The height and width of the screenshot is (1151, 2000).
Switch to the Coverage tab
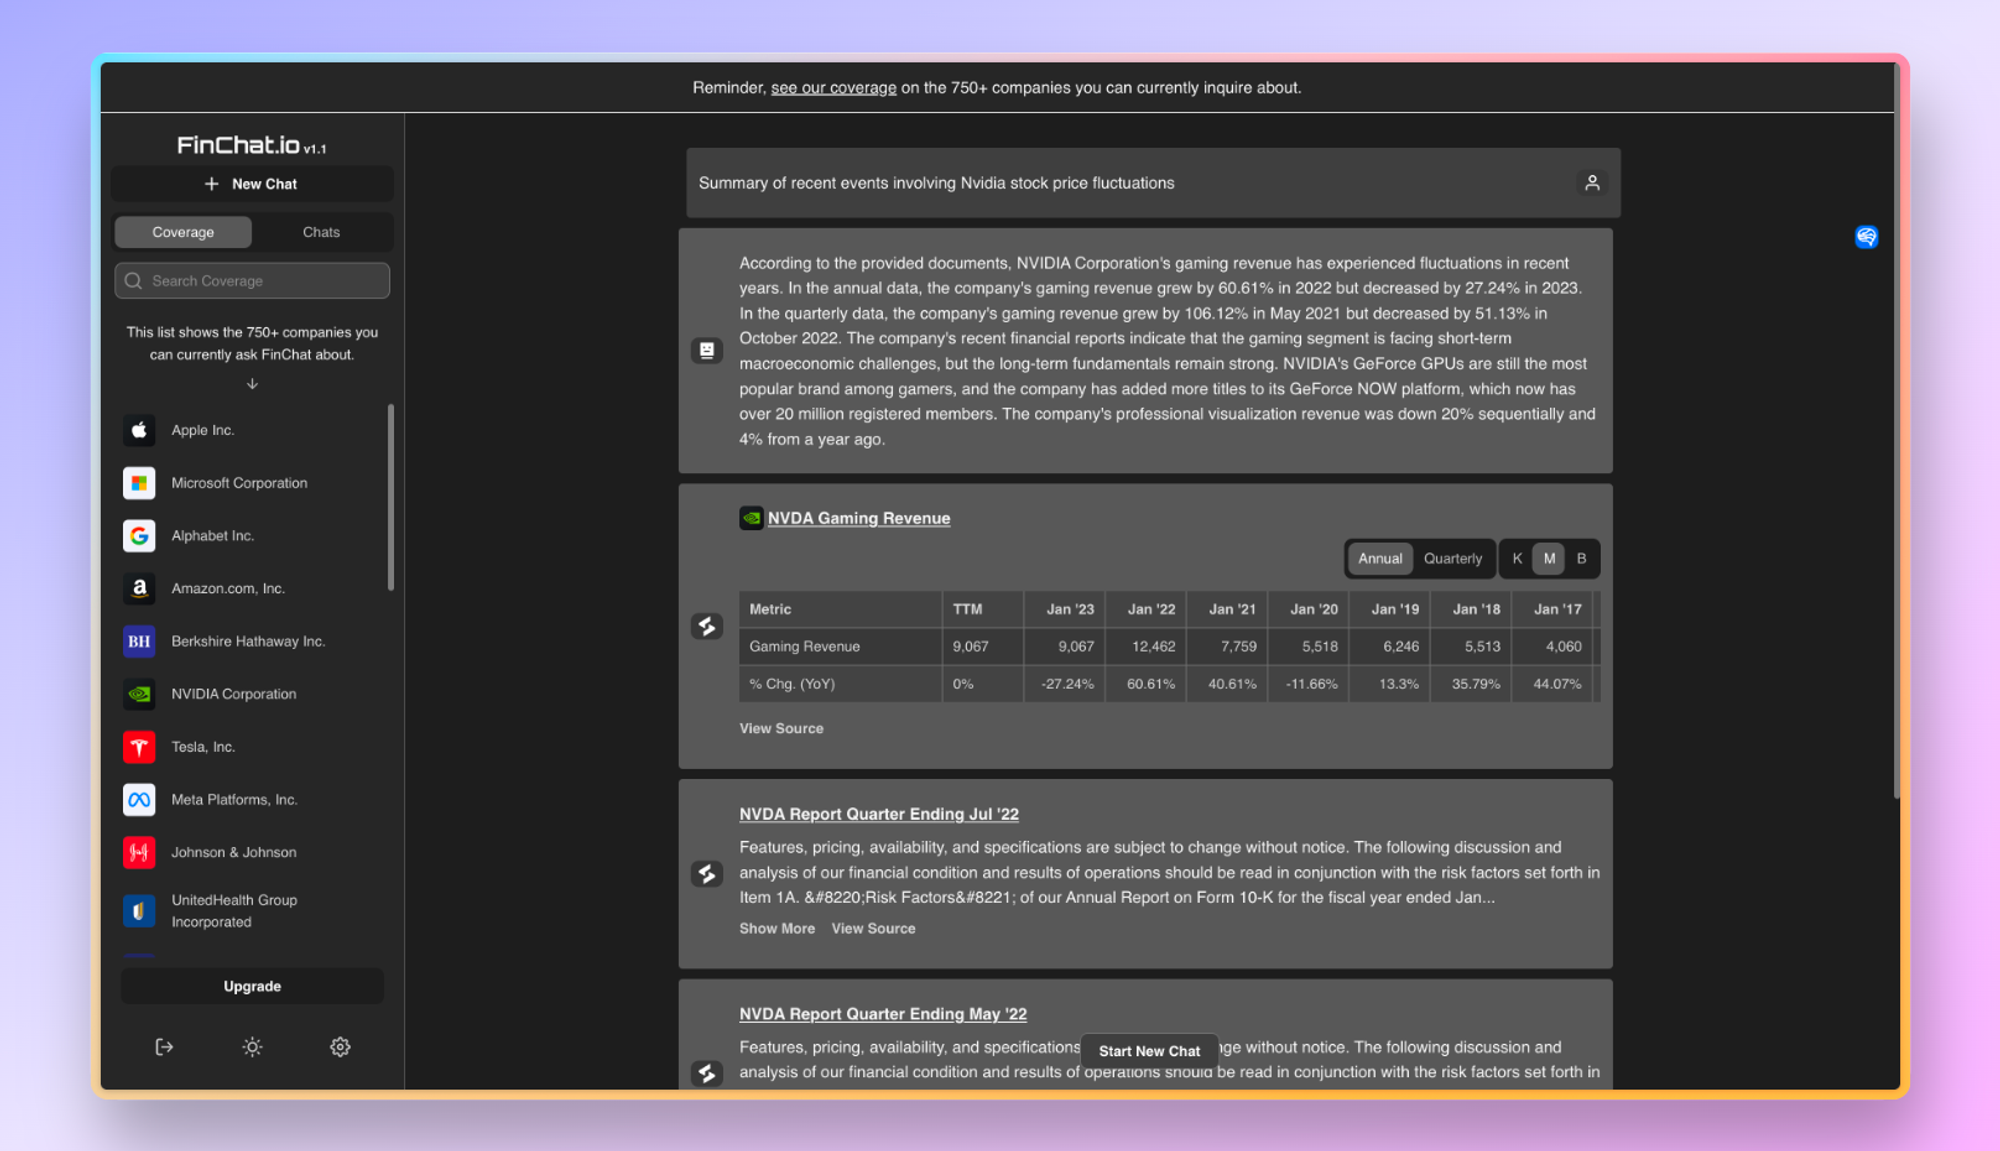point(183,232)
